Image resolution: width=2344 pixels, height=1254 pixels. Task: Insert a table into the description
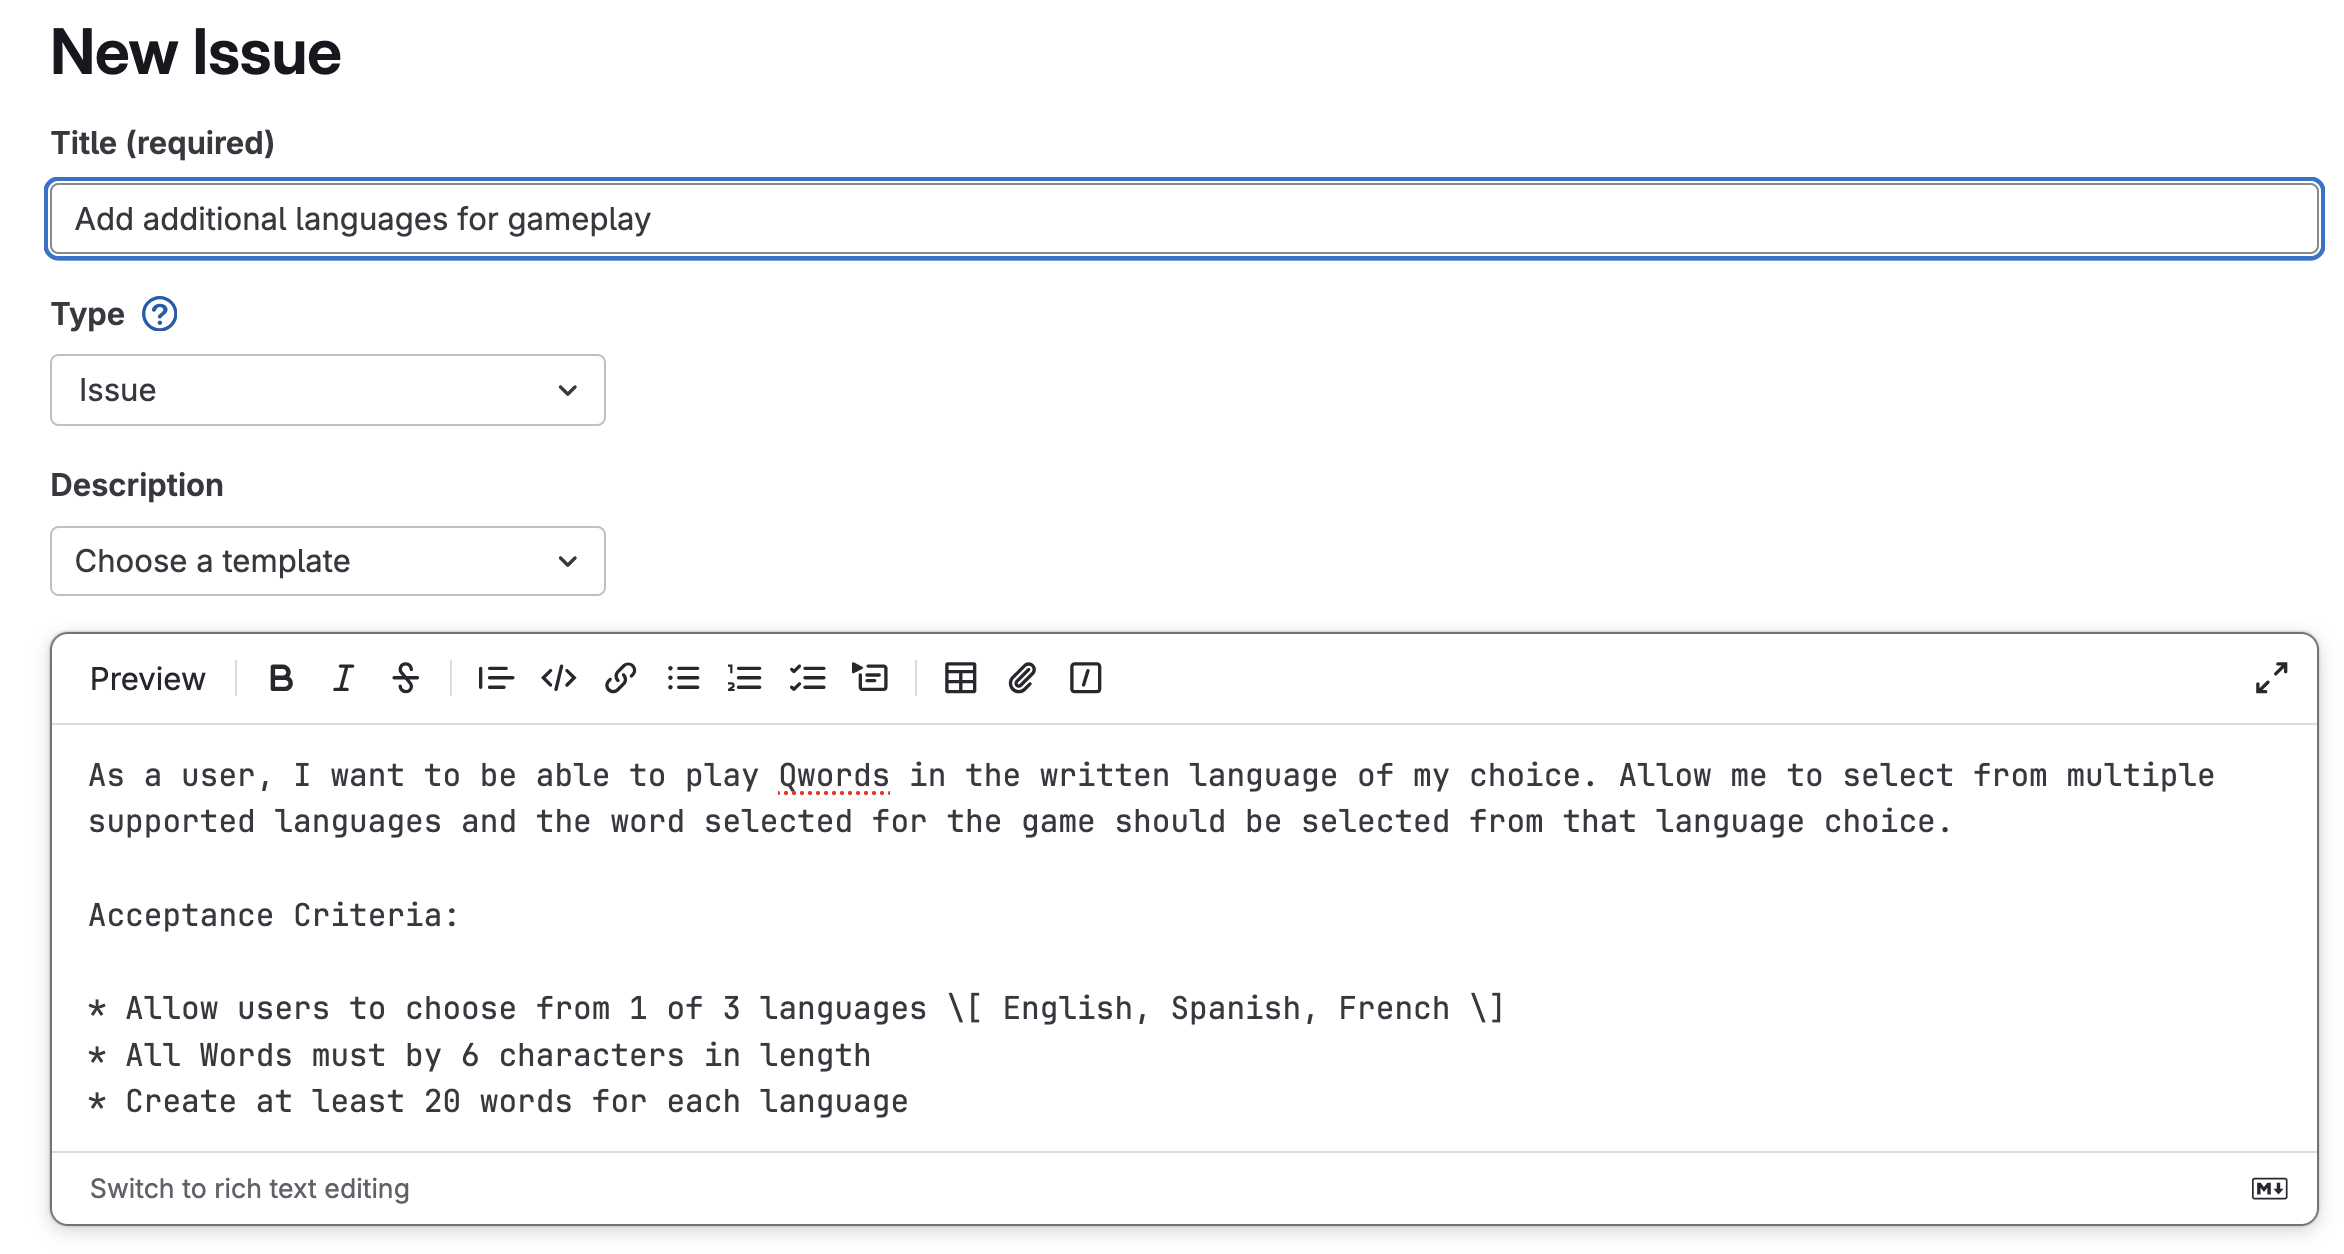(x=959, y=678)
